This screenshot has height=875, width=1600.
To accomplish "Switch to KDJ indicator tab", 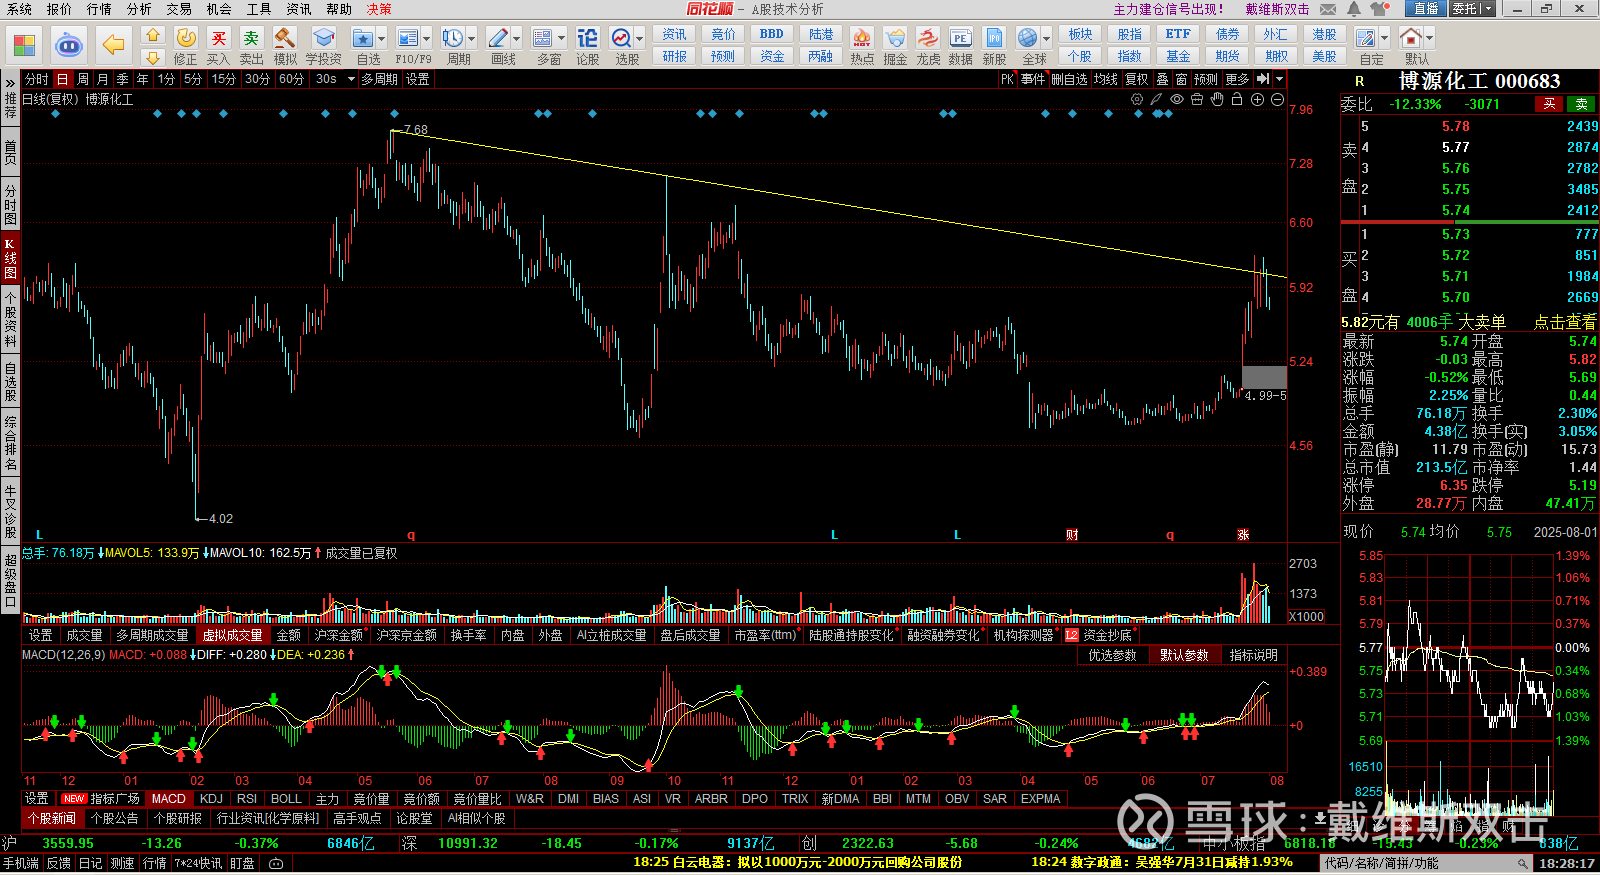I will (x=211, y=799).
